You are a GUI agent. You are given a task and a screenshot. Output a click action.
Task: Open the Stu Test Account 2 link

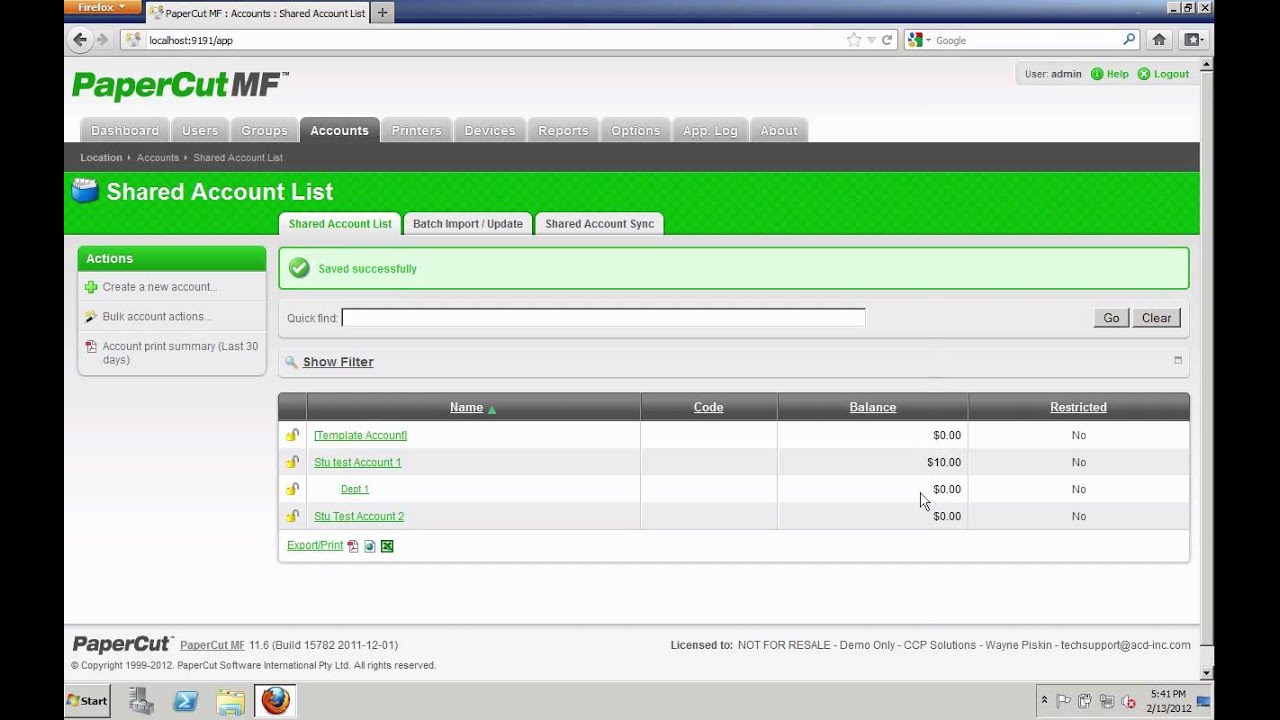click(359, 516)
